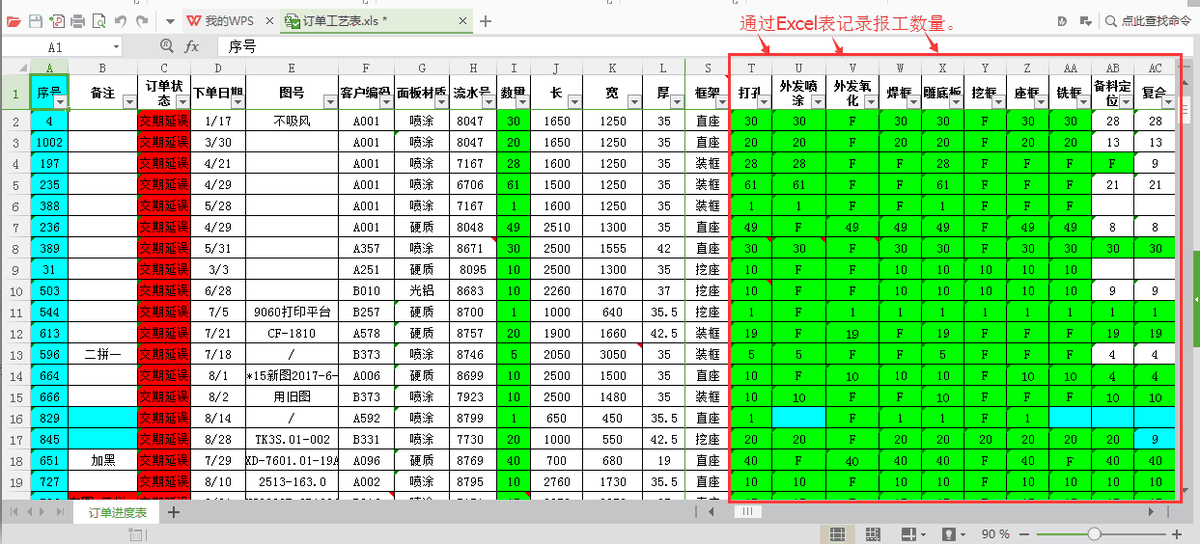
Task: Open the filter dropdown for 复合 column
Action: pos(1170,102)
